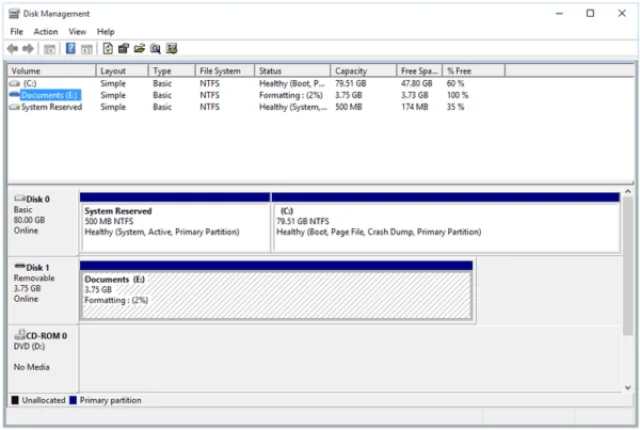The image size is (640, 430).
Task: Click the vertical scrollbar thumb in disk pane
Action: 628,266
